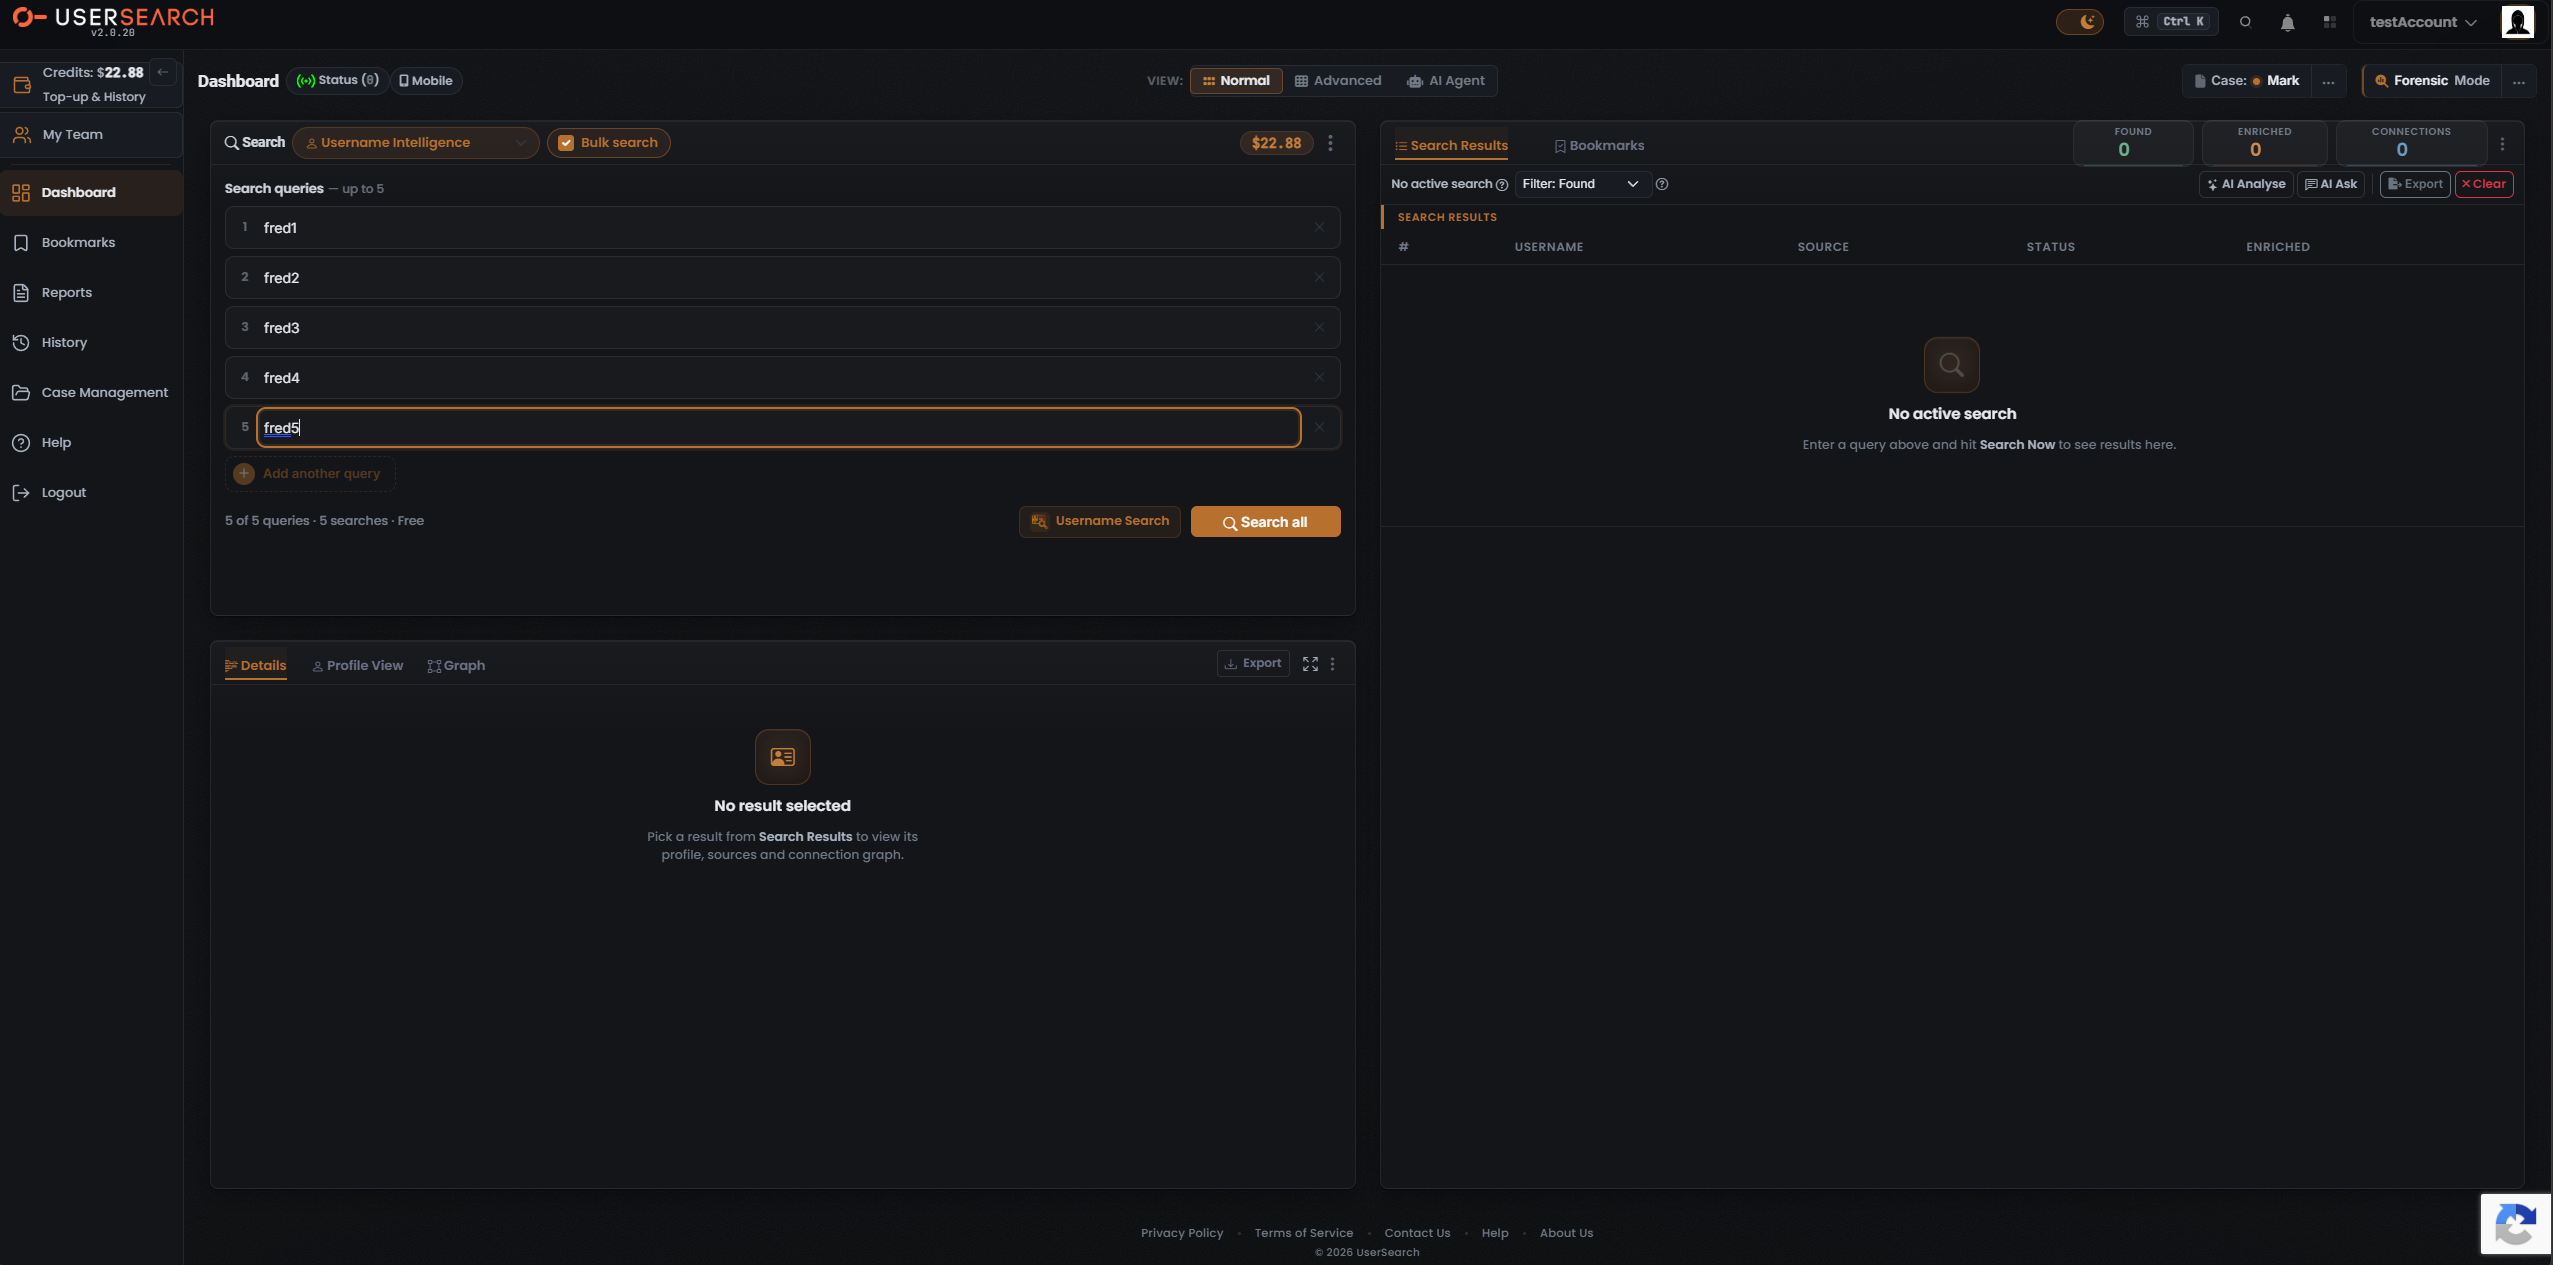Click the circle status icon in header
The image size is (2553, 1265).
2245,22
